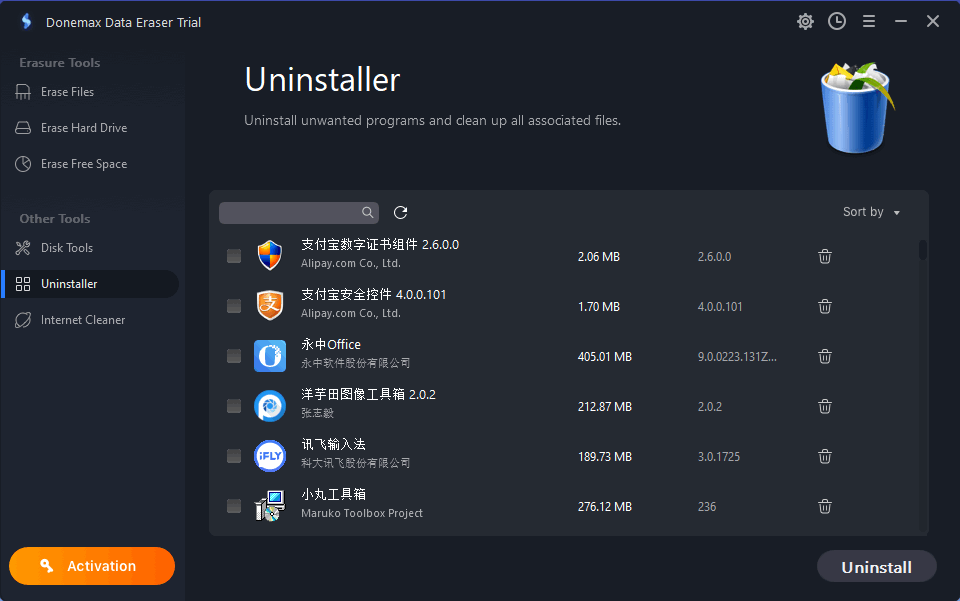Open the hamburger menu icon
Image resolution: width=960 pixels, height=601 pixels.
(869, 21)
